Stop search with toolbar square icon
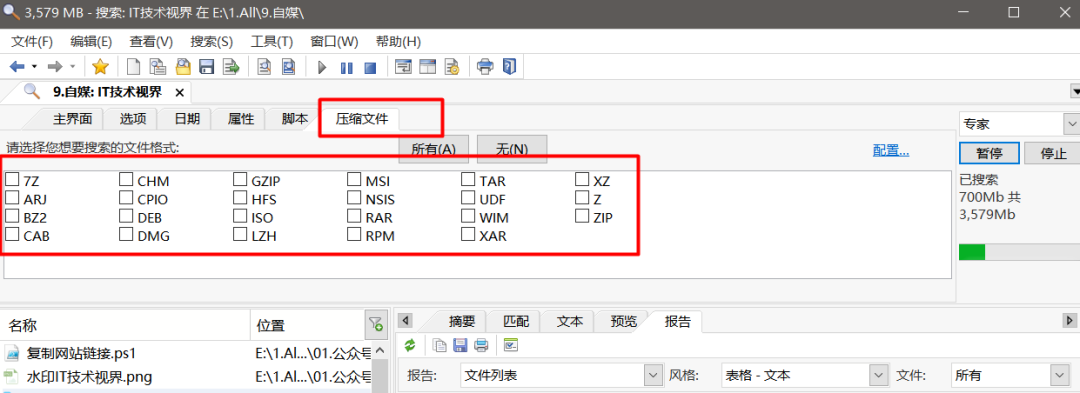Image resolution: width=1080 pixels, height=393 pixels. pyautogui.click(x=371, y=67)
